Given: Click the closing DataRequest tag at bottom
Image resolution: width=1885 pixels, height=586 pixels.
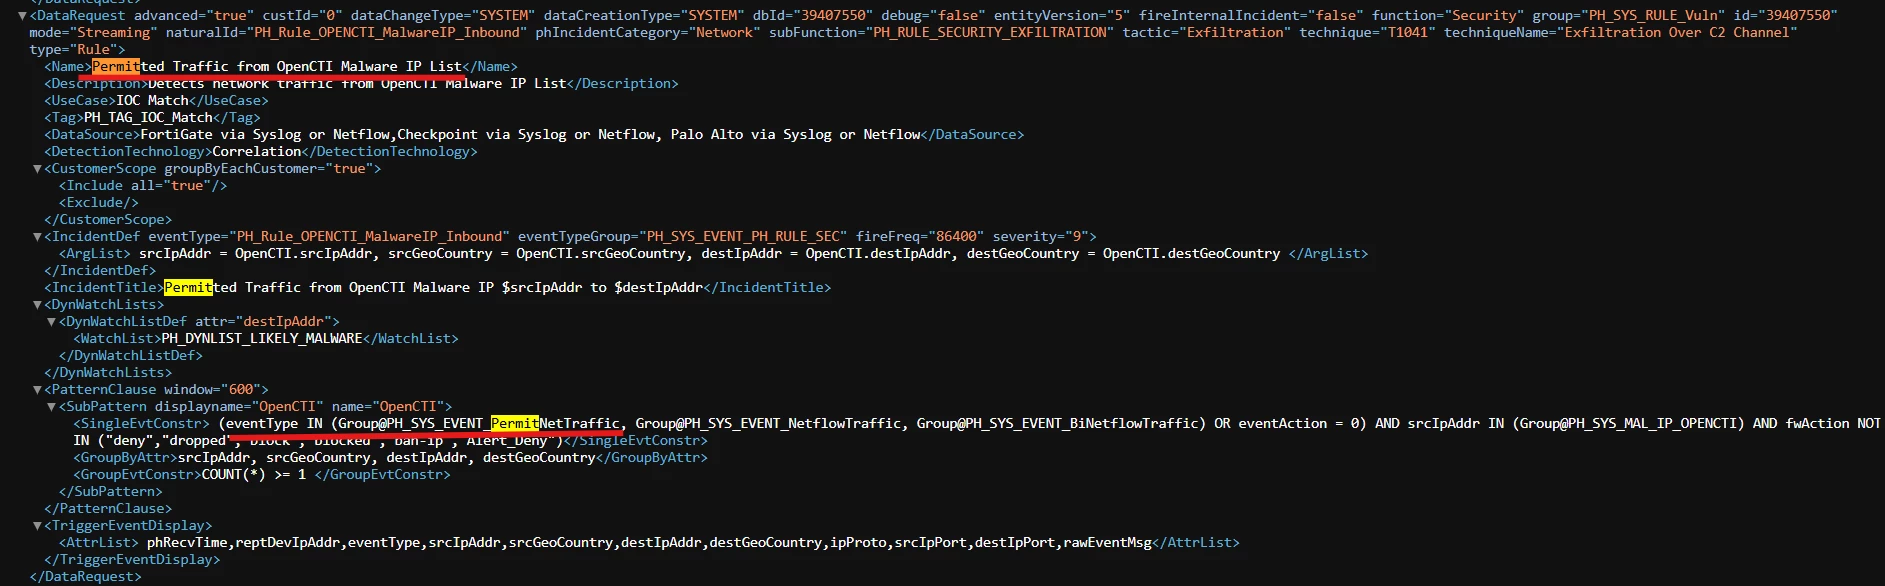Looking at the screenshot, I should [86, 577].
